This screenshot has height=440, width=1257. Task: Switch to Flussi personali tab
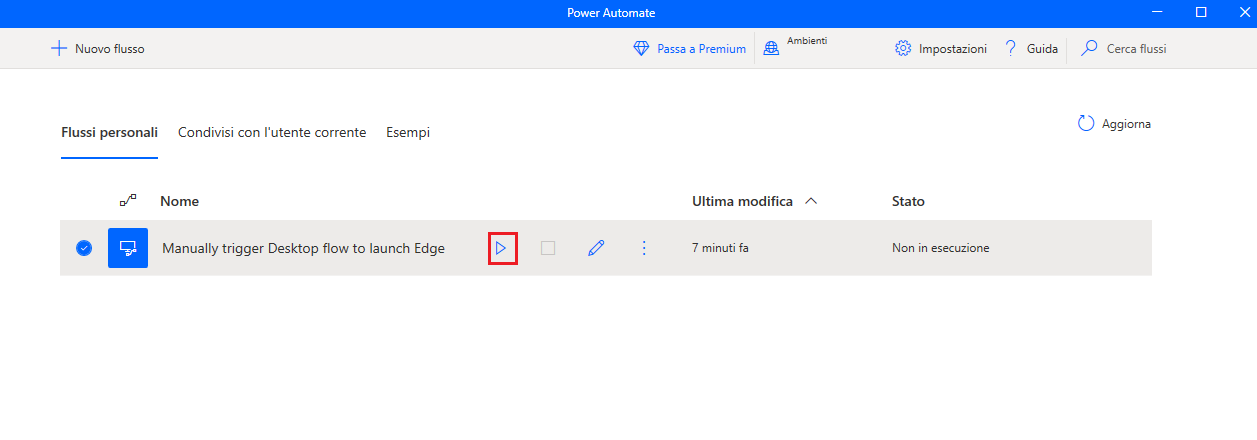coord(109,132)
